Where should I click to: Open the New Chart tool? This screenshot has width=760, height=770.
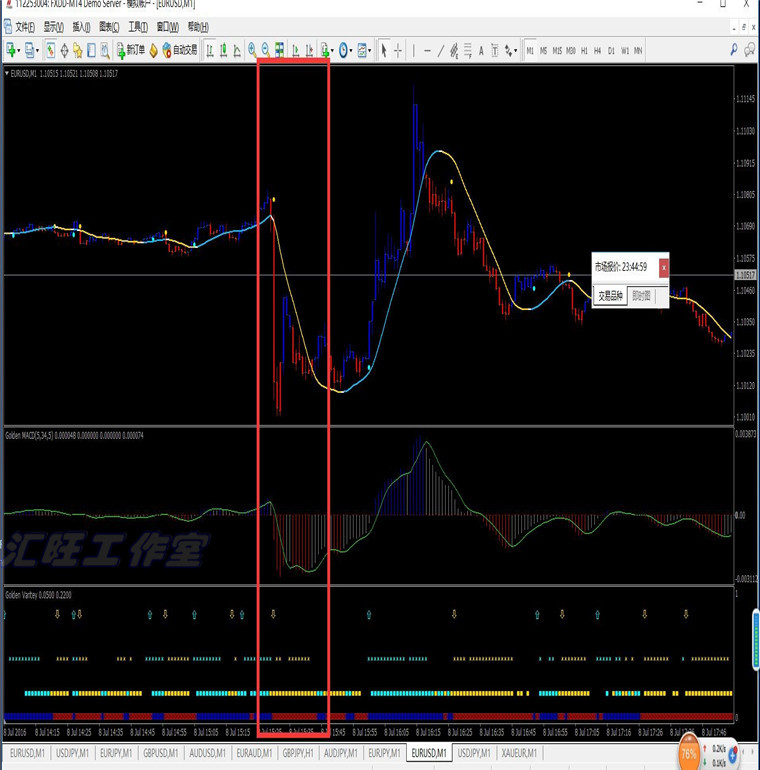click(10, 50)
